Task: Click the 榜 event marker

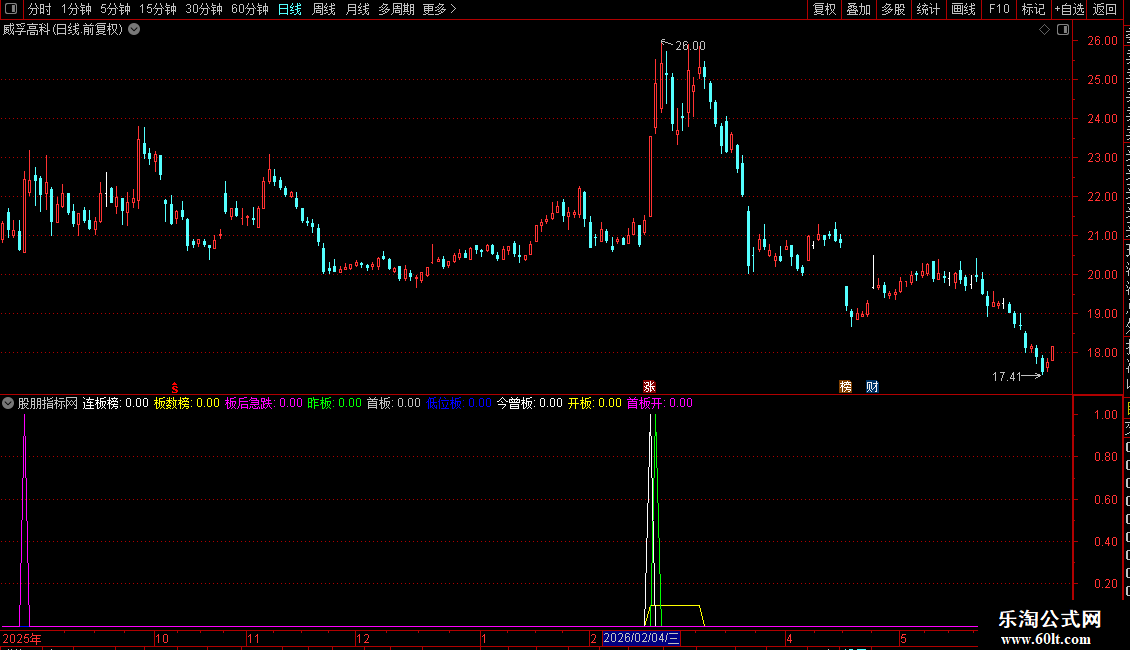Action: coord(845,387)
